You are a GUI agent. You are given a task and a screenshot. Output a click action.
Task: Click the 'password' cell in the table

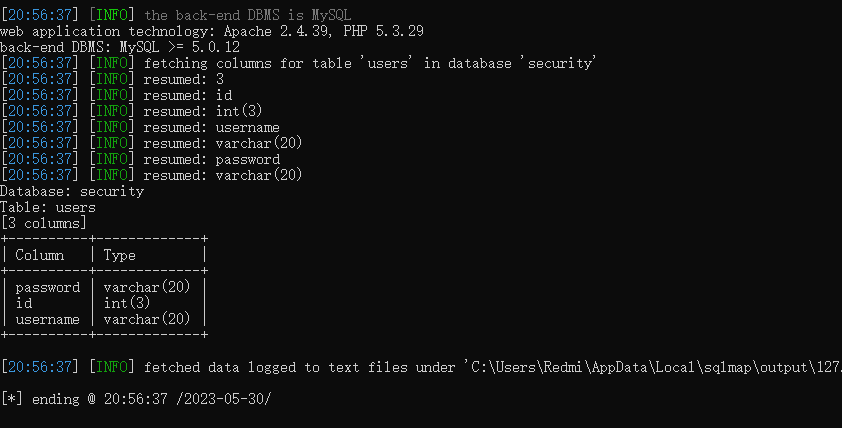tap(48, 287)
